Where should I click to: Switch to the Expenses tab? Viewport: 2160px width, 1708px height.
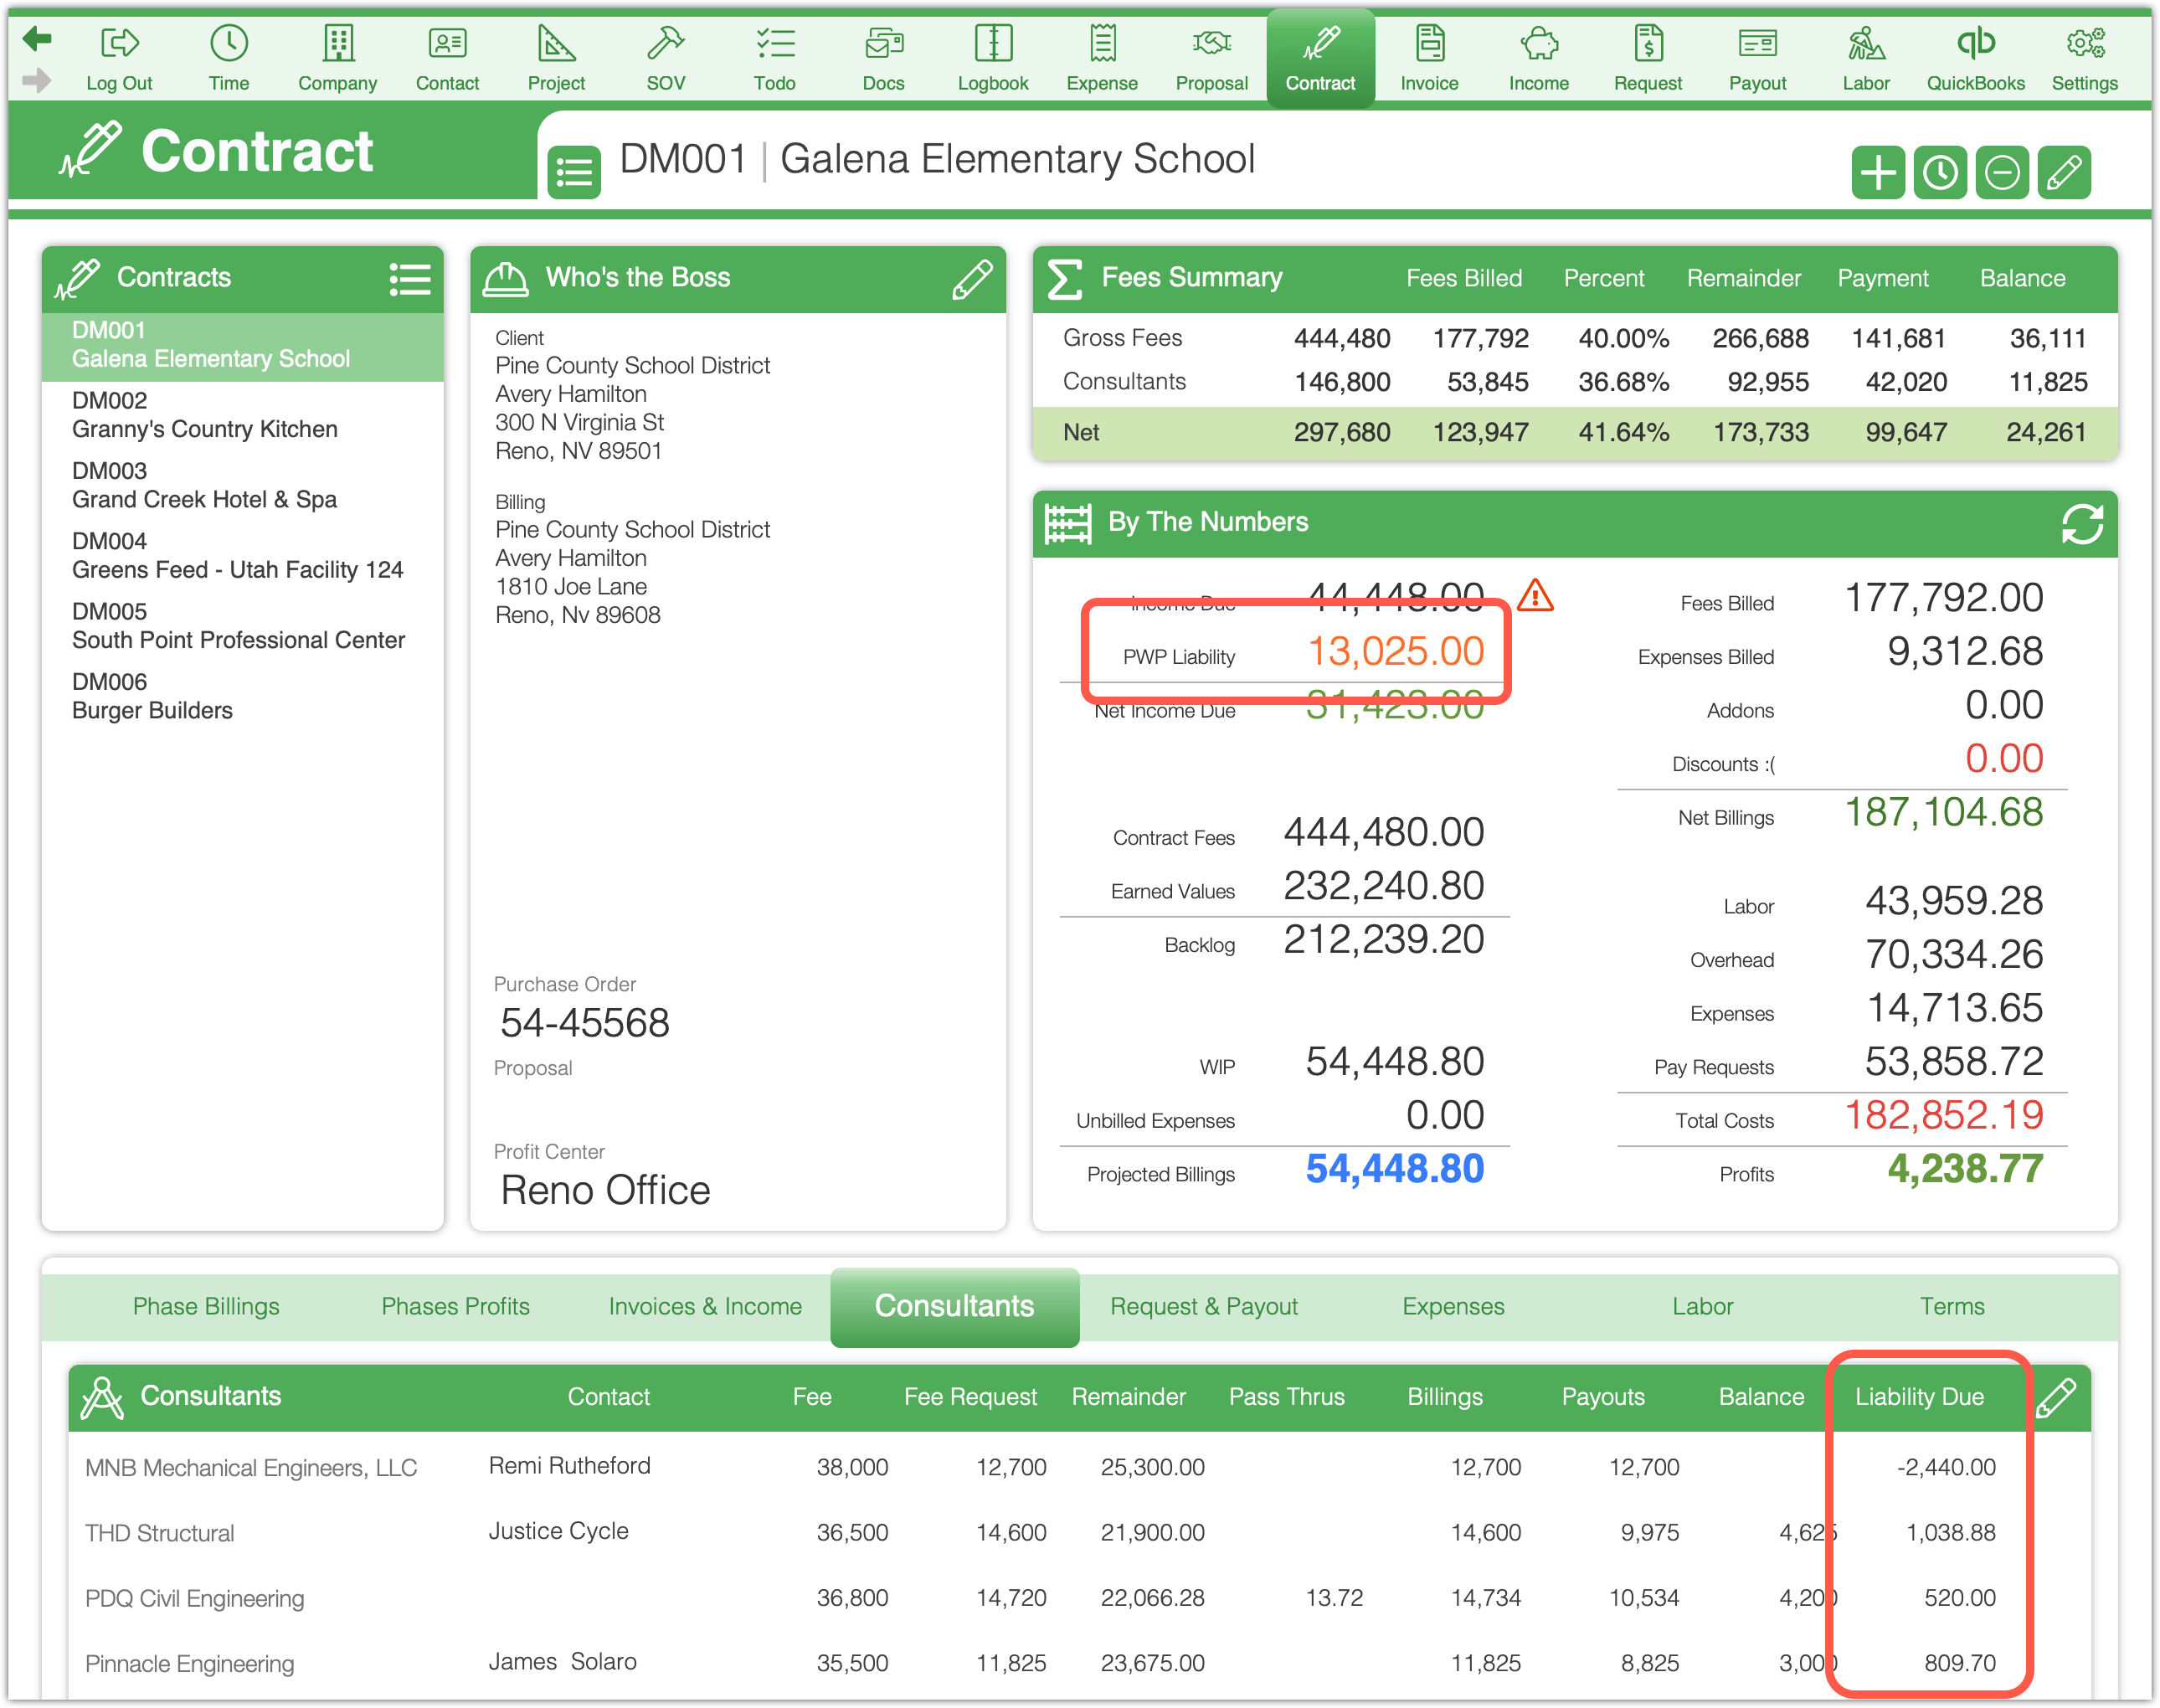point(1453,1306)
